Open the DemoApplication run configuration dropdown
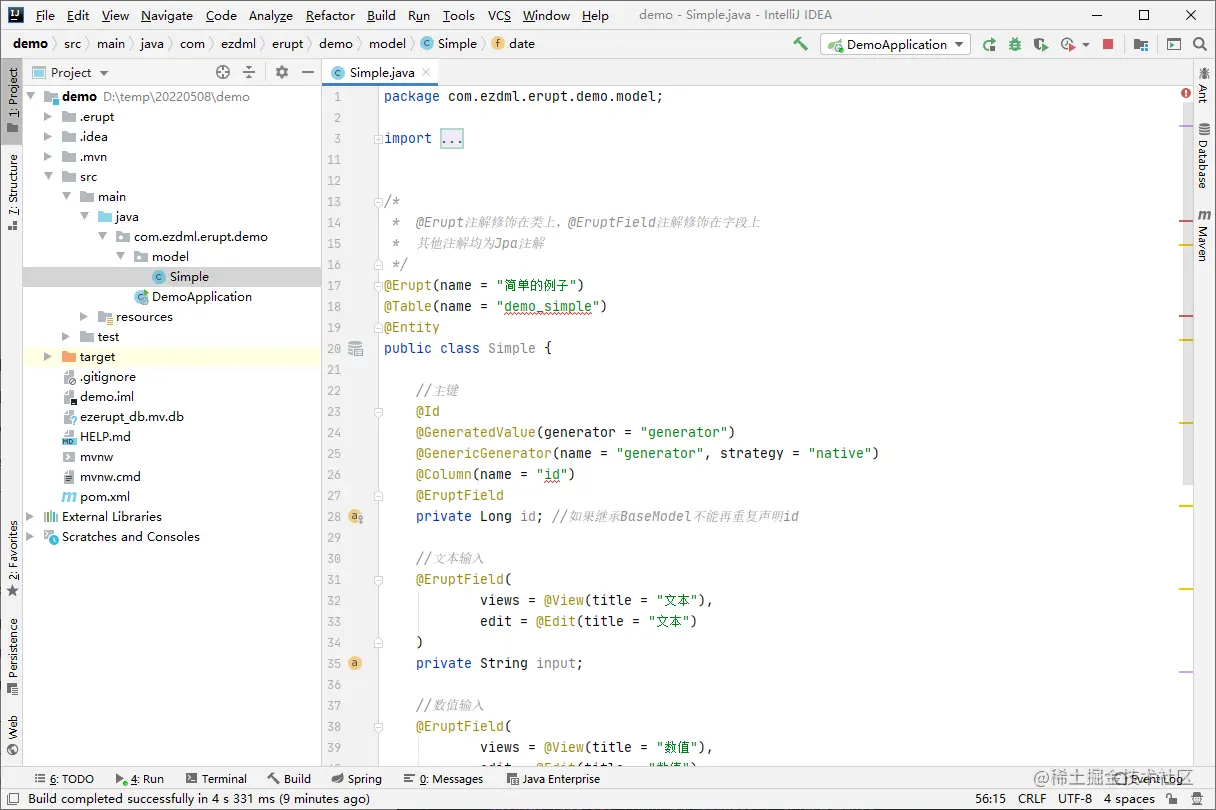This screenshot has width=1216, height=810. pos(895,44)
